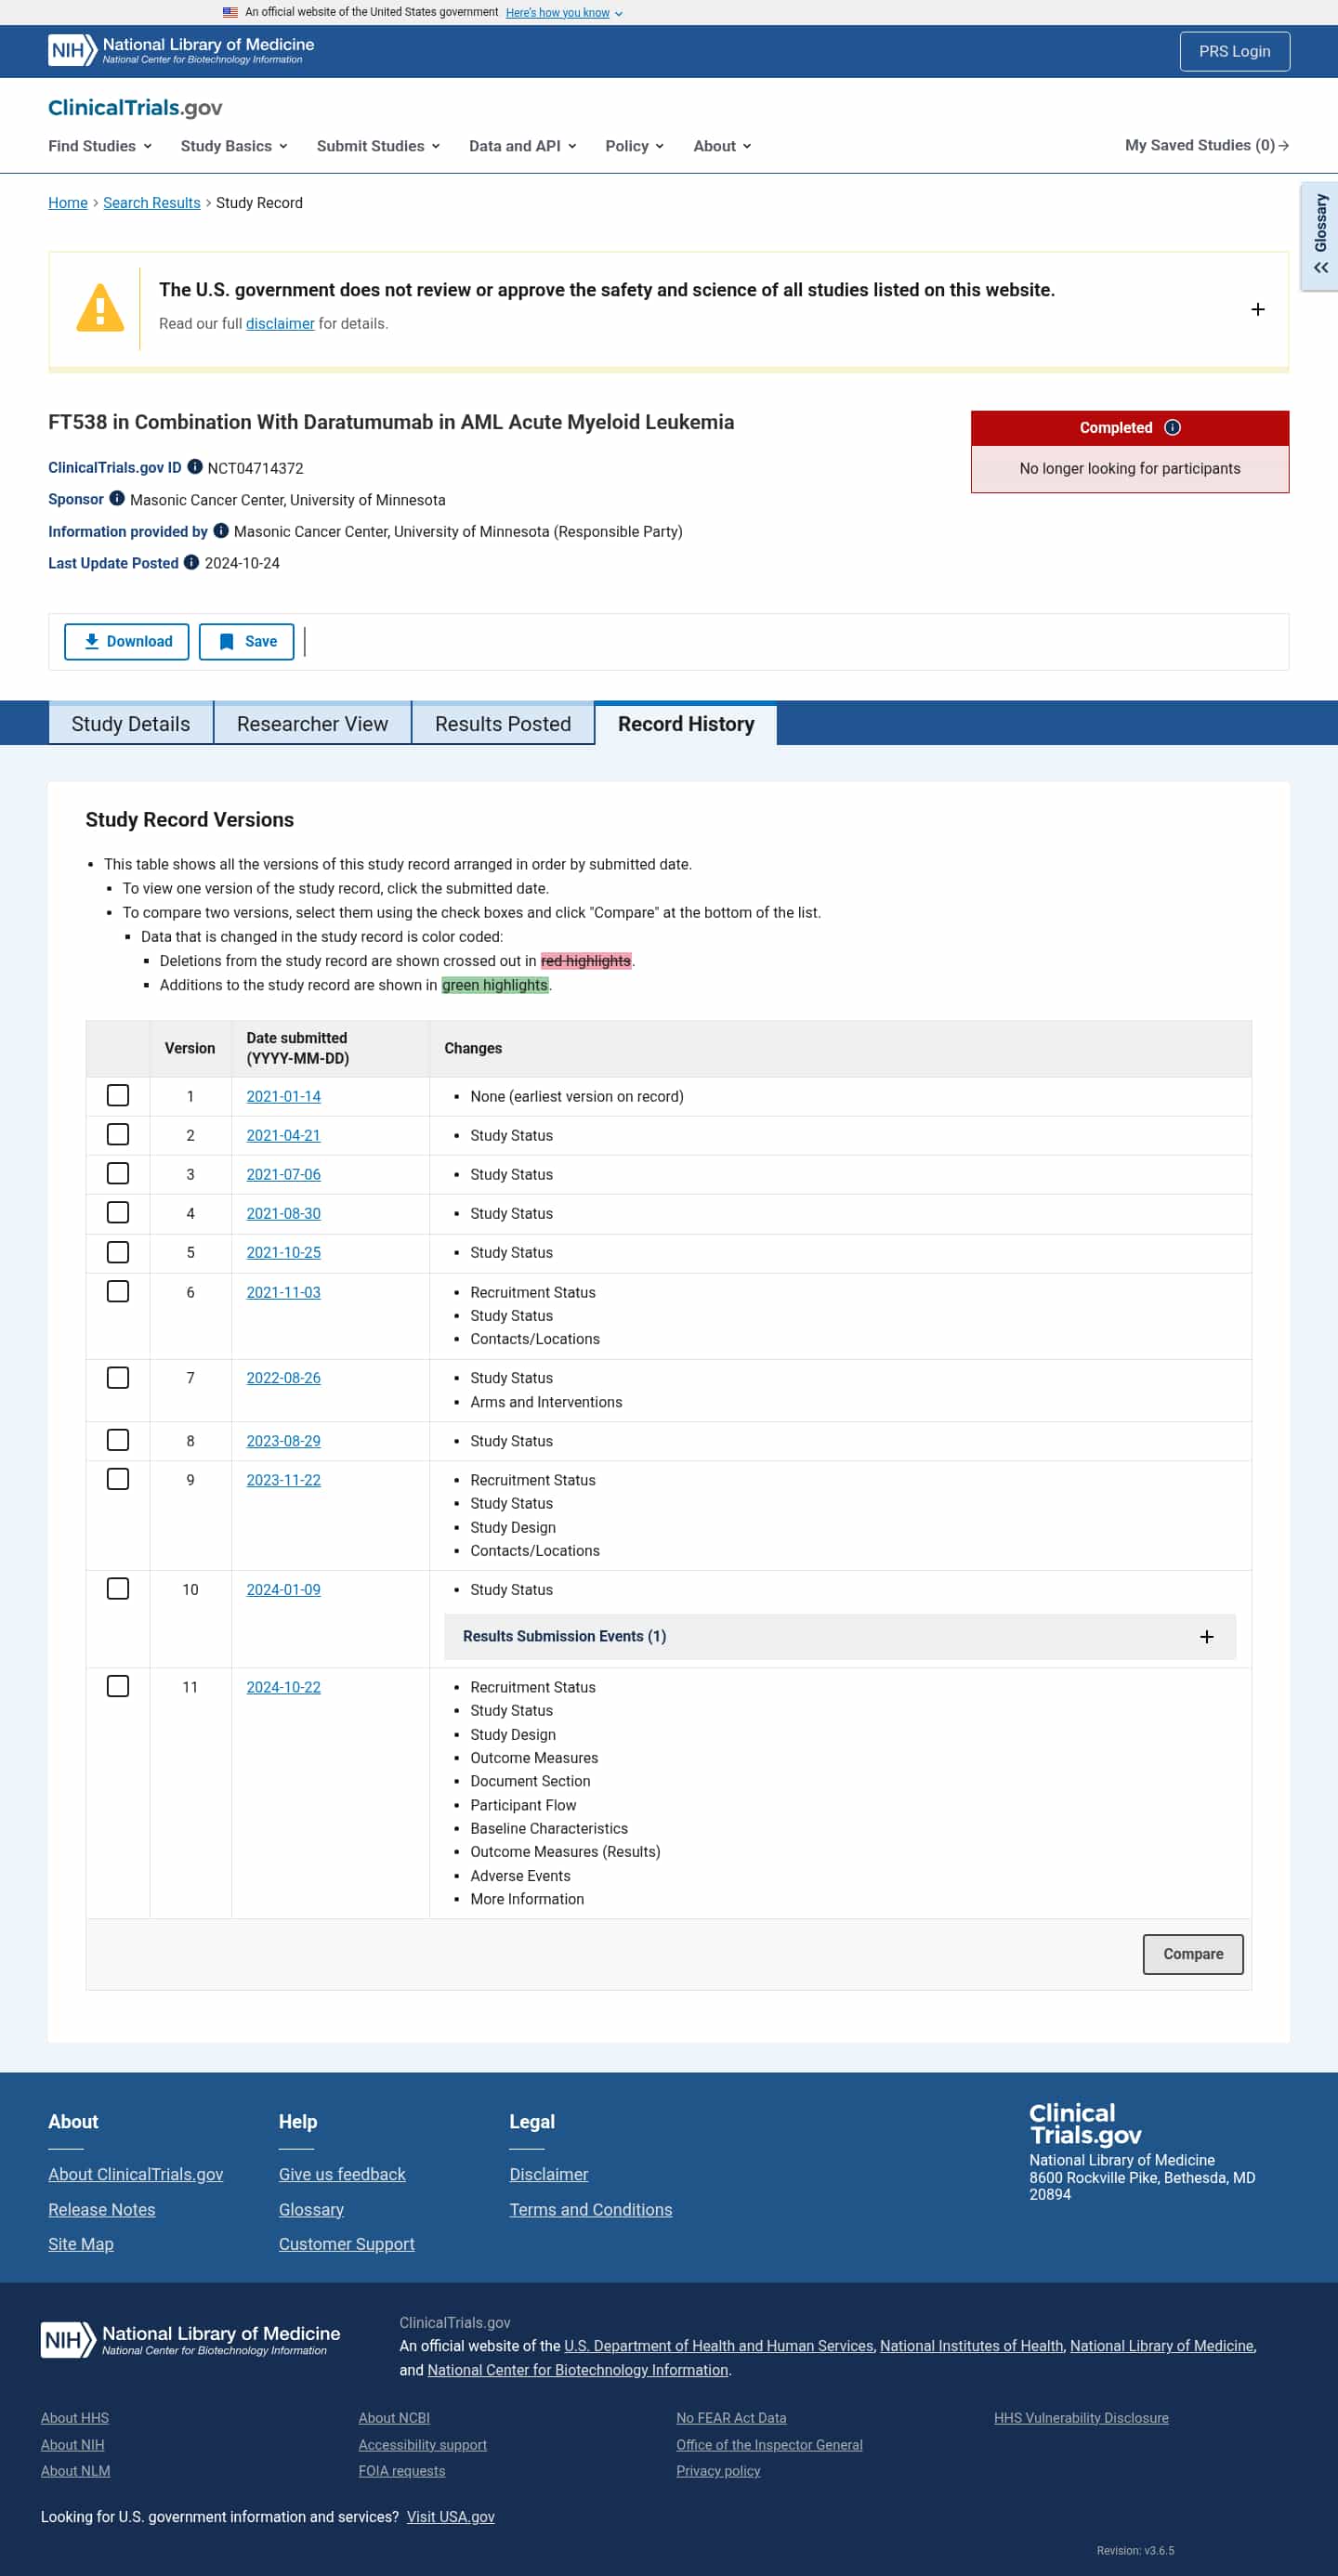Tick the checkbox for version 3

coord(118,1174)
